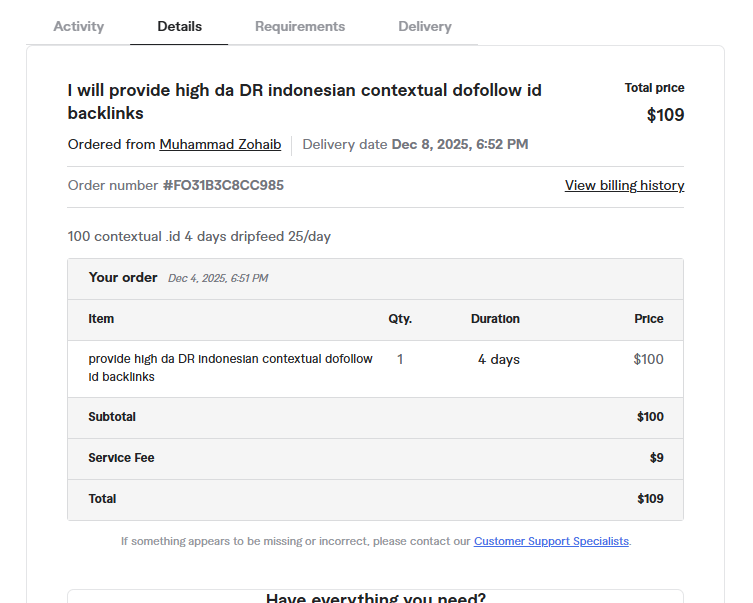Image resolution: width=753 pixels, height=603 pixels.
Task: Go to the Delivery tab
Action: click(x=424, y=27)
